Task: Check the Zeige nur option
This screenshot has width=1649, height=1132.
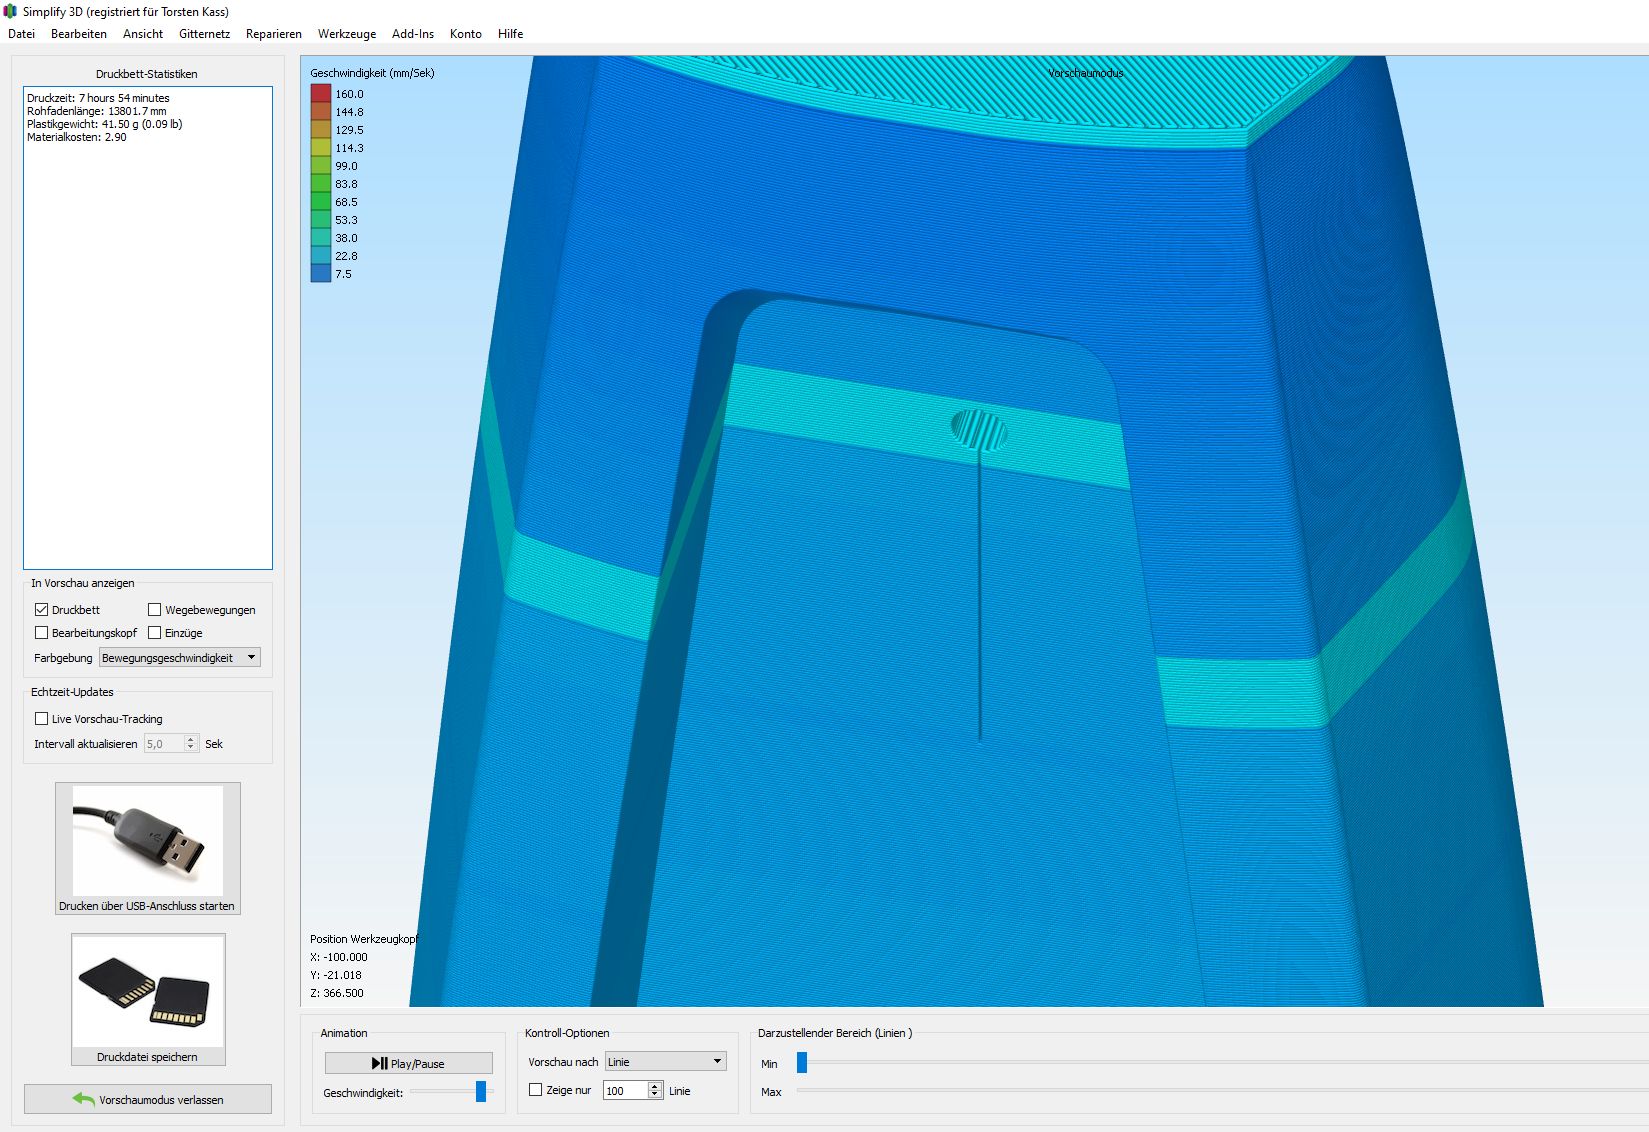Action: (x=536, y=1090)
